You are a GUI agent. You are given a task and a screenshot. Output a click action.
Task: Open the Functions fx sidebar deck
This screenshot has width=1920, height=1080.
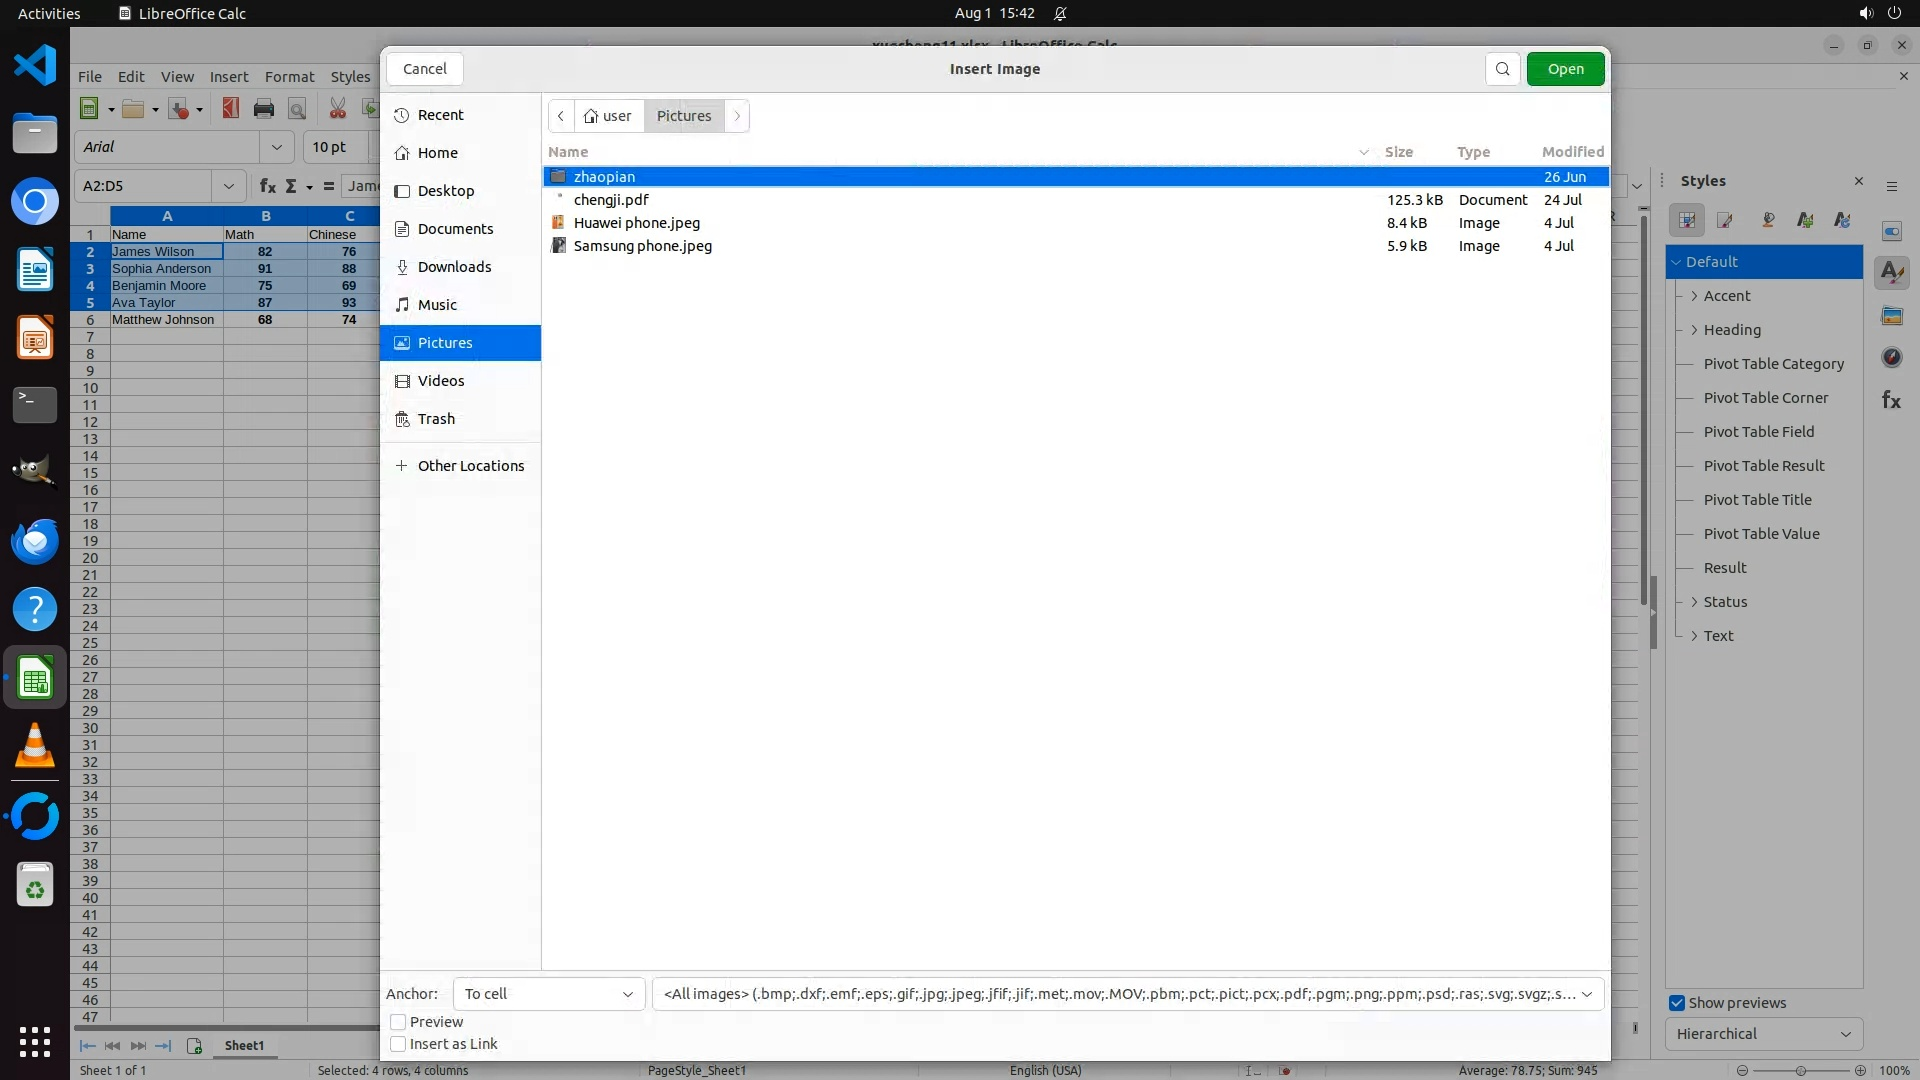point(1891,400)
